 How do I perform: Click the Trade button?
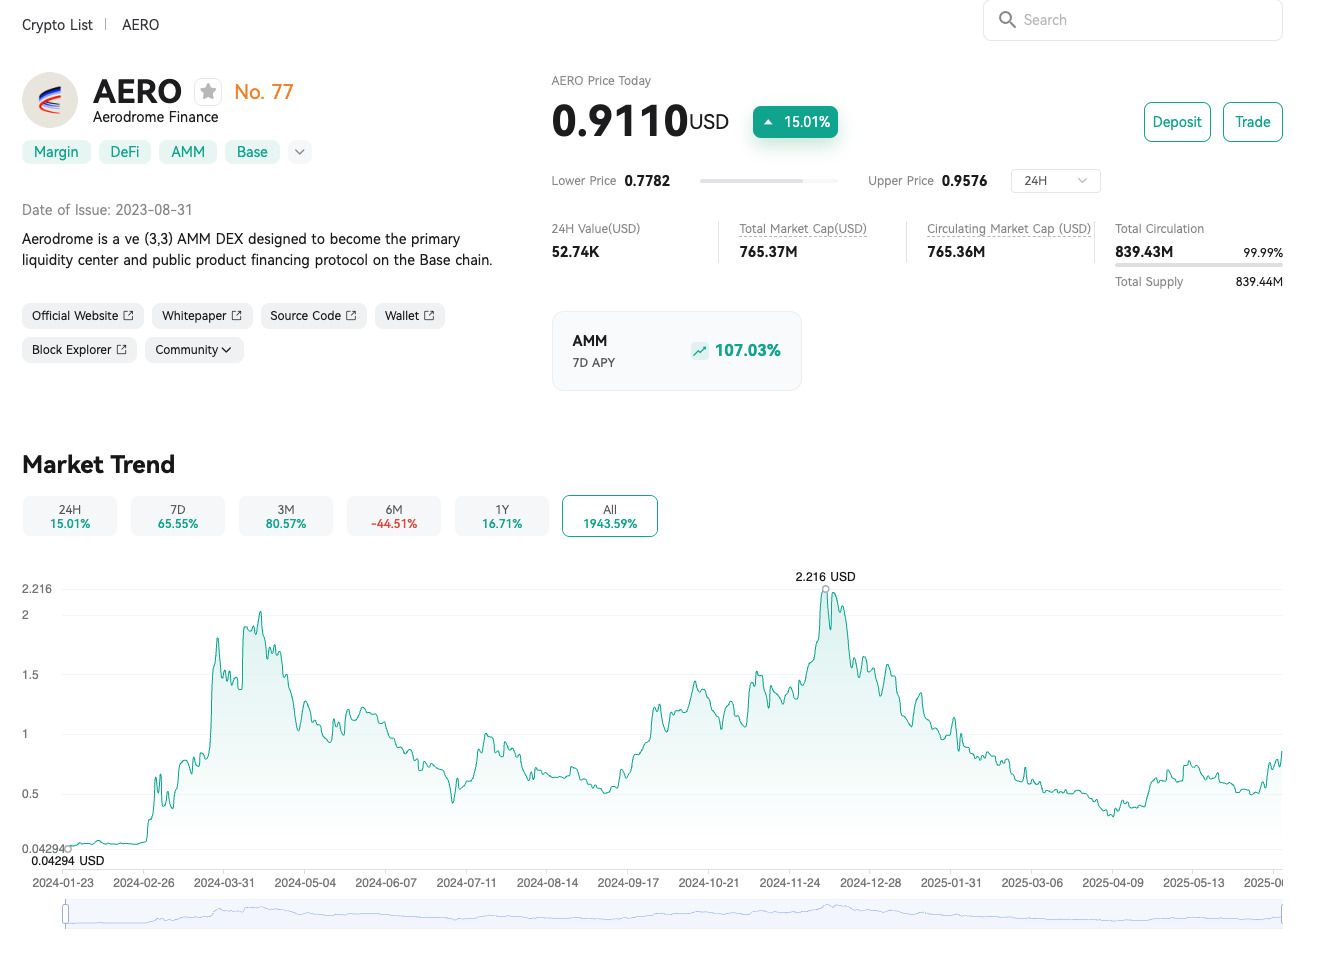(x=1252, y=122)
